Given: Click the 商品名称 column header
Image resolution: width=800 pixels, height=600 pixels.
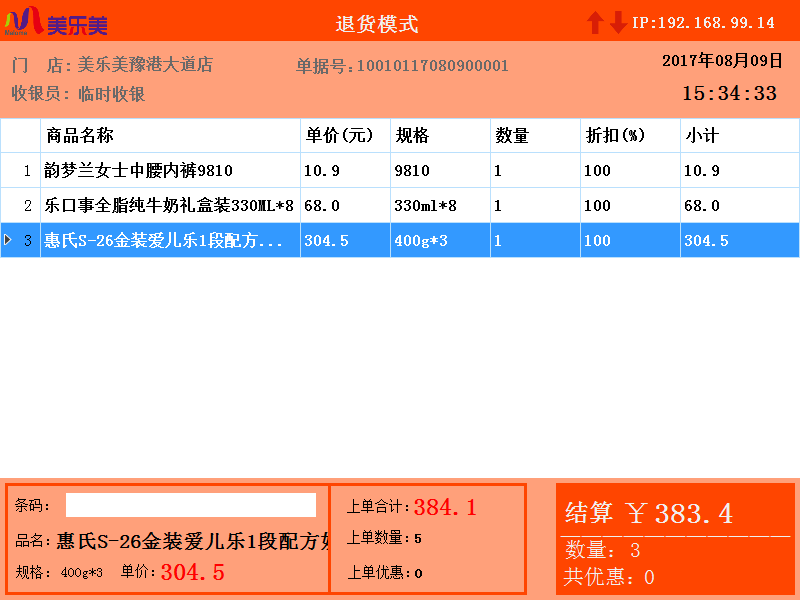Looking at the screenshot, I should coord(170,136).
